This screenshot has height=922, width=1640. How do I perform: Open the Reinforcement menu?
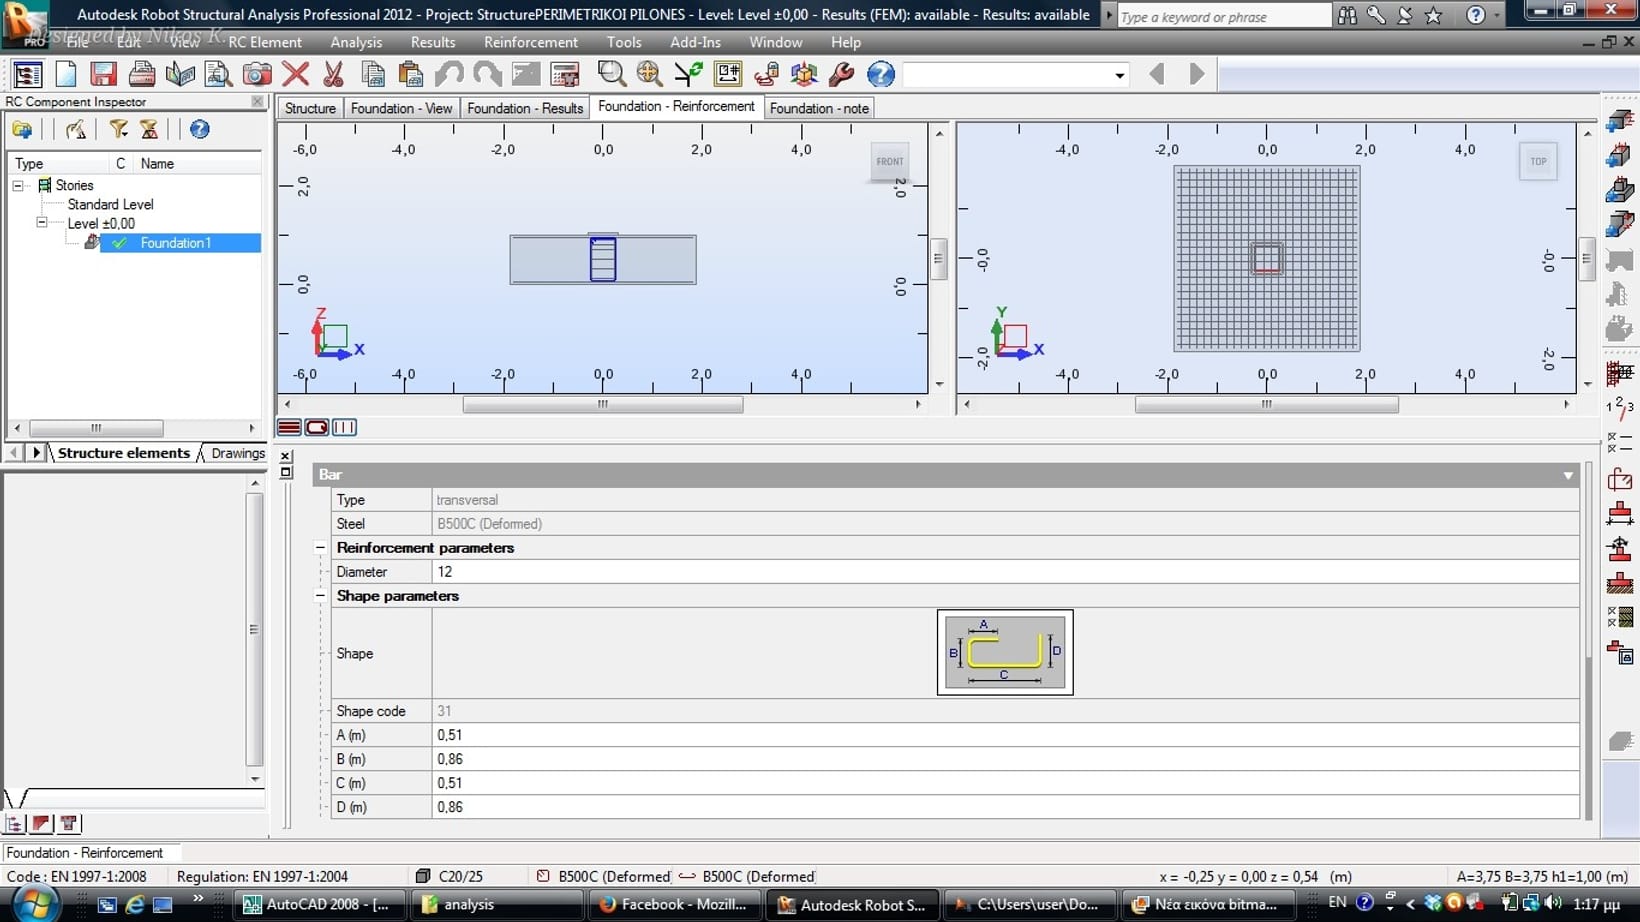pos(530,42)
